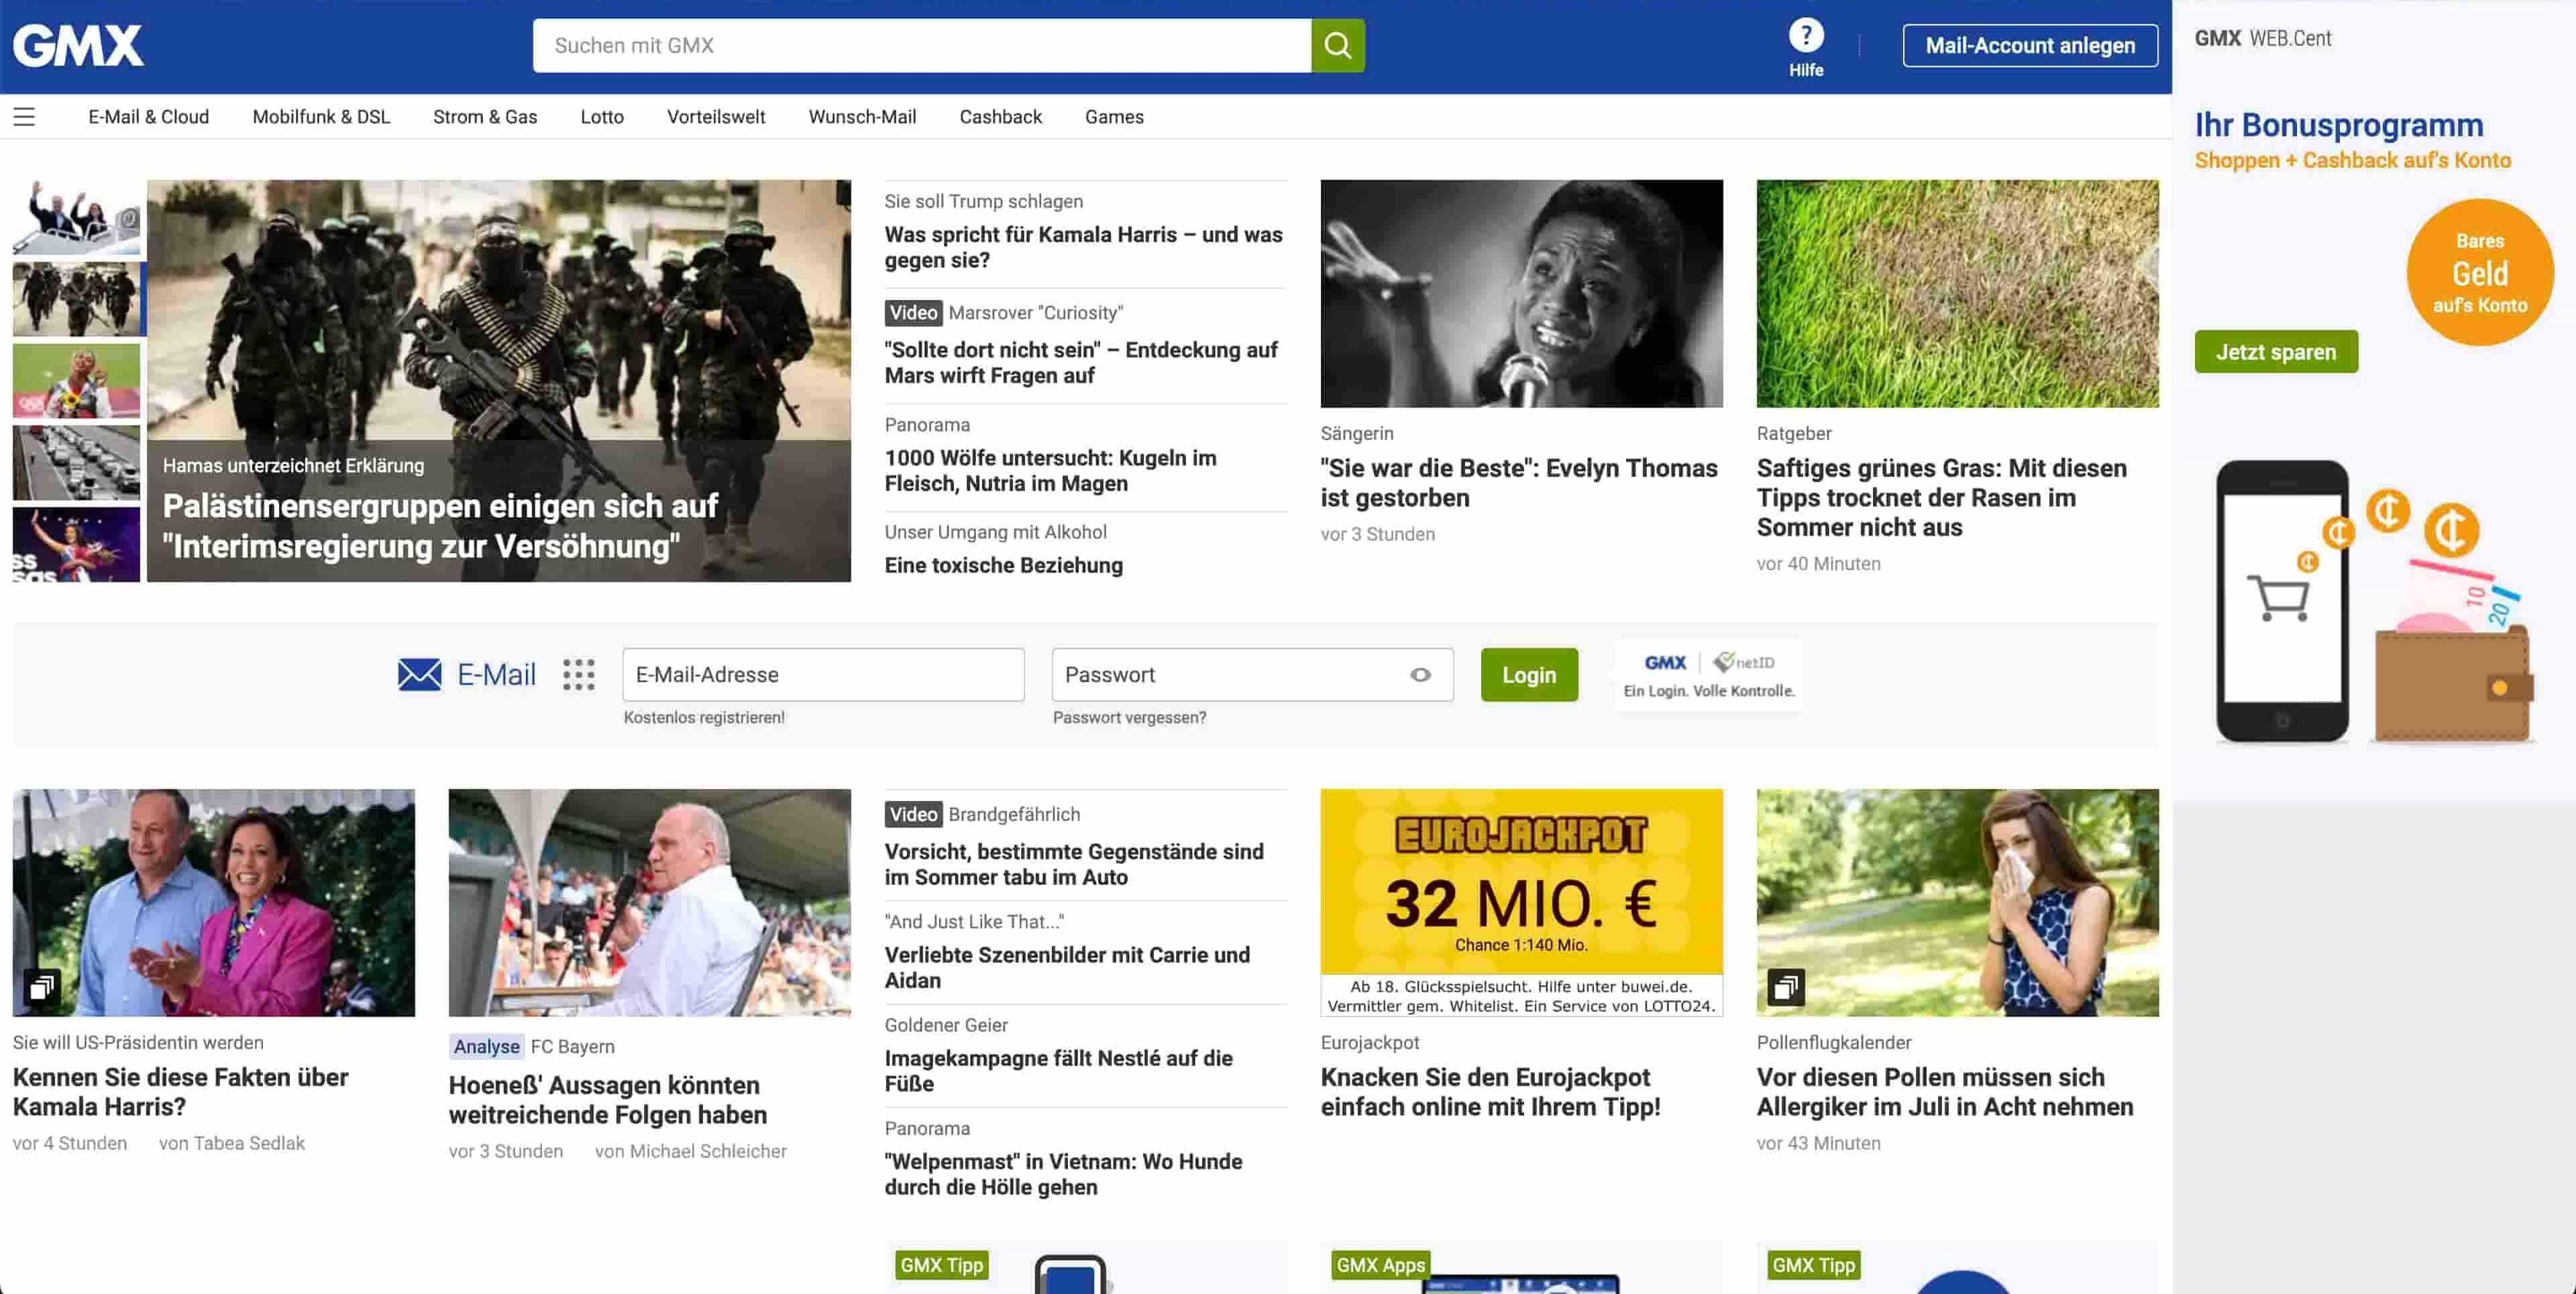Click the wallet illustration in the ad
The width and height of the screenshot is (2576, 1294).
(2453, 684)
